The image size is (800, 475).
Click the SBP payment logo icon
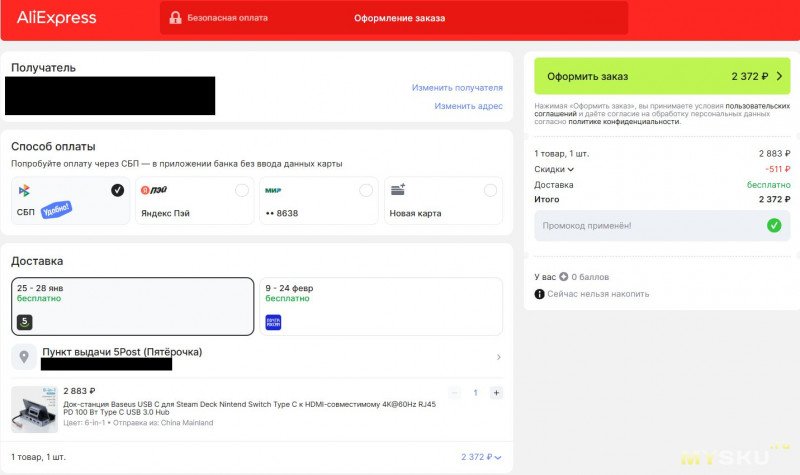tap(24, 190)
